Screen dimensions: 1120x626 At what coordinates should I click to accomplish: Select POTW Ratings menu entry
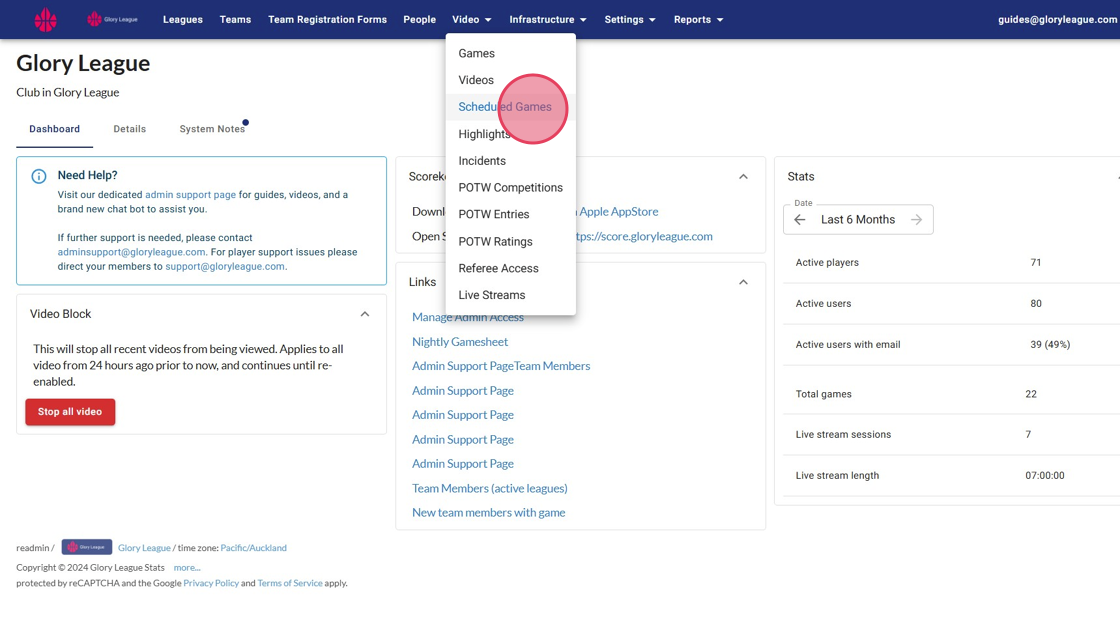pos(511,242)
